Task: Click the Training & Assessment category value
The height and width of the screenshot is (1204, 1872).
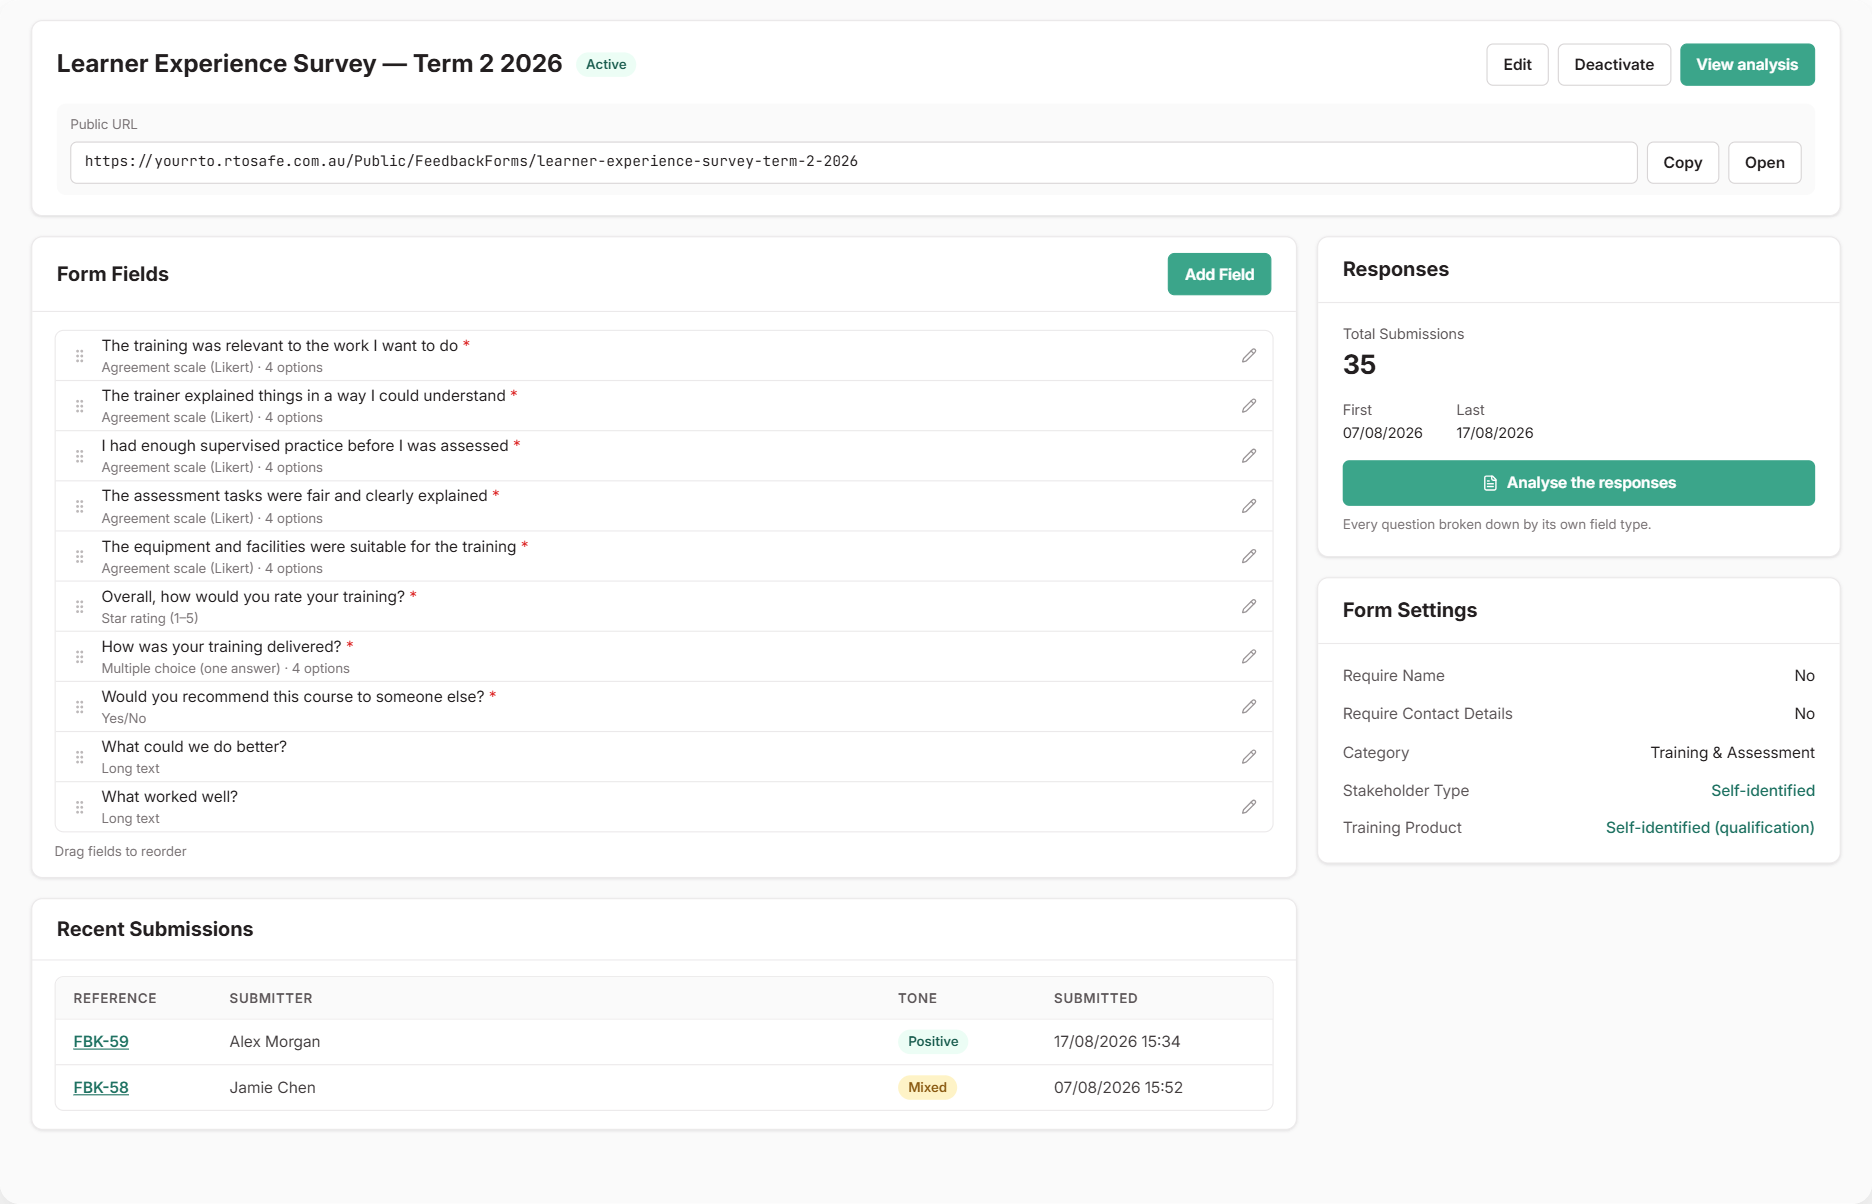Action: click(1732, 753)
